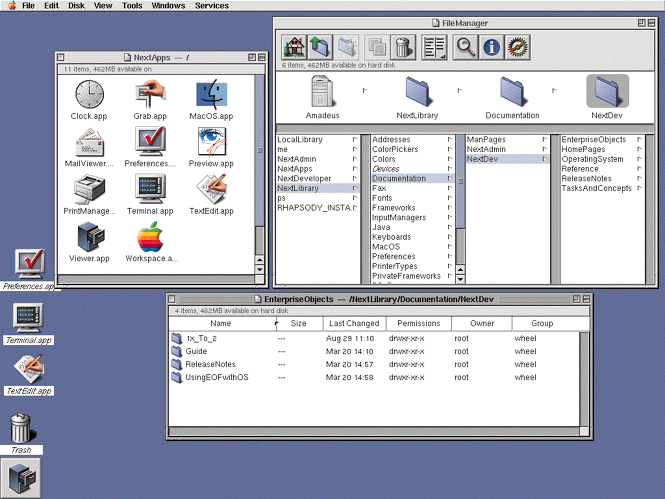Open the Edit menu

click(x=51, y=6)
